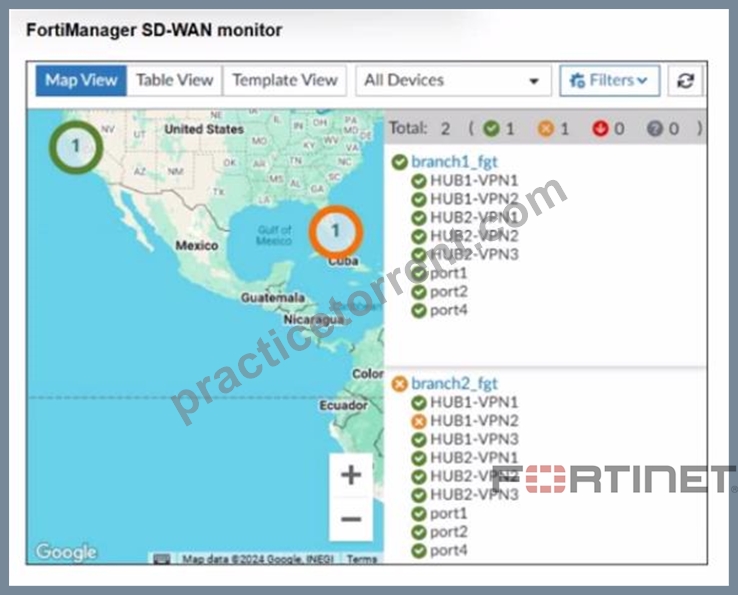Zoom out the map with minus
Image resolution: width=738 pixels, height=595 pixels.
click(351, 519)
